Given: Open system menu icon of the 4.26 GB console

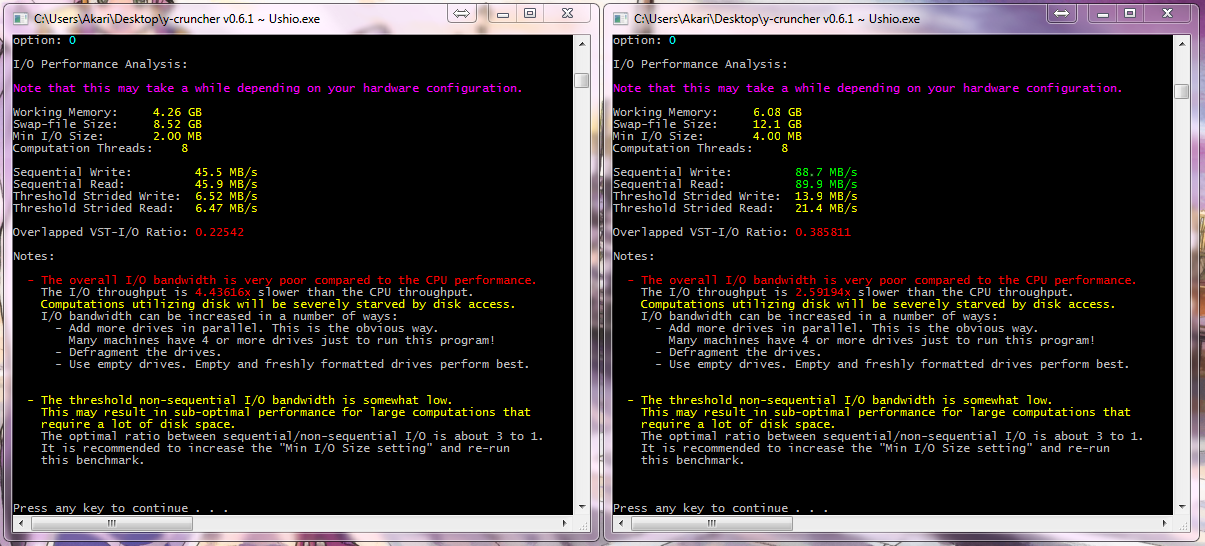Looking at the screenshot, I should pos(19,17).
